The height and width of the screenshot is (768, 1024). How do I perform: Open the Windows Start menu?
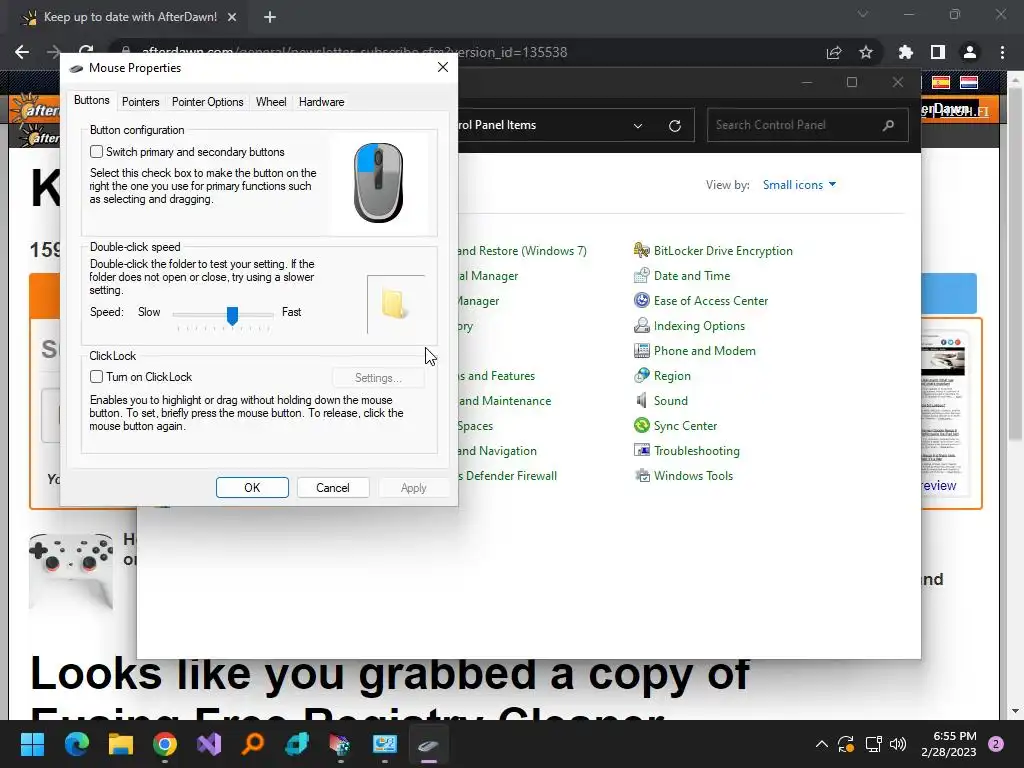coord(32,744)
